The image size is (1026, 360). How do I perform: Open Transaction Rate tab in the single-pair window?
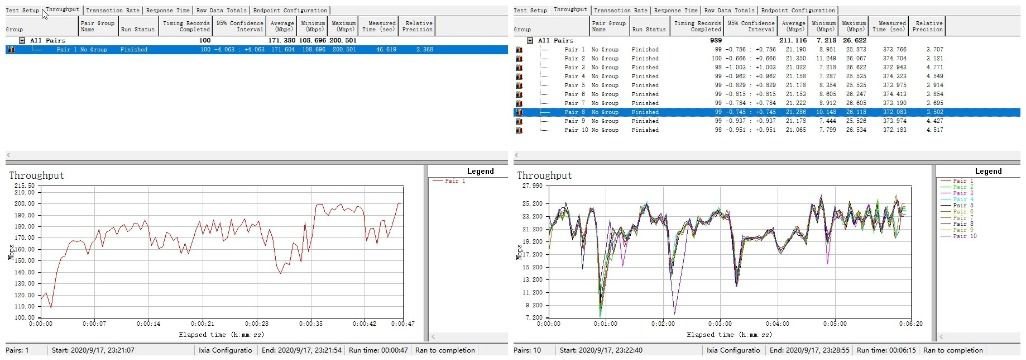click(x=113, y=10)
